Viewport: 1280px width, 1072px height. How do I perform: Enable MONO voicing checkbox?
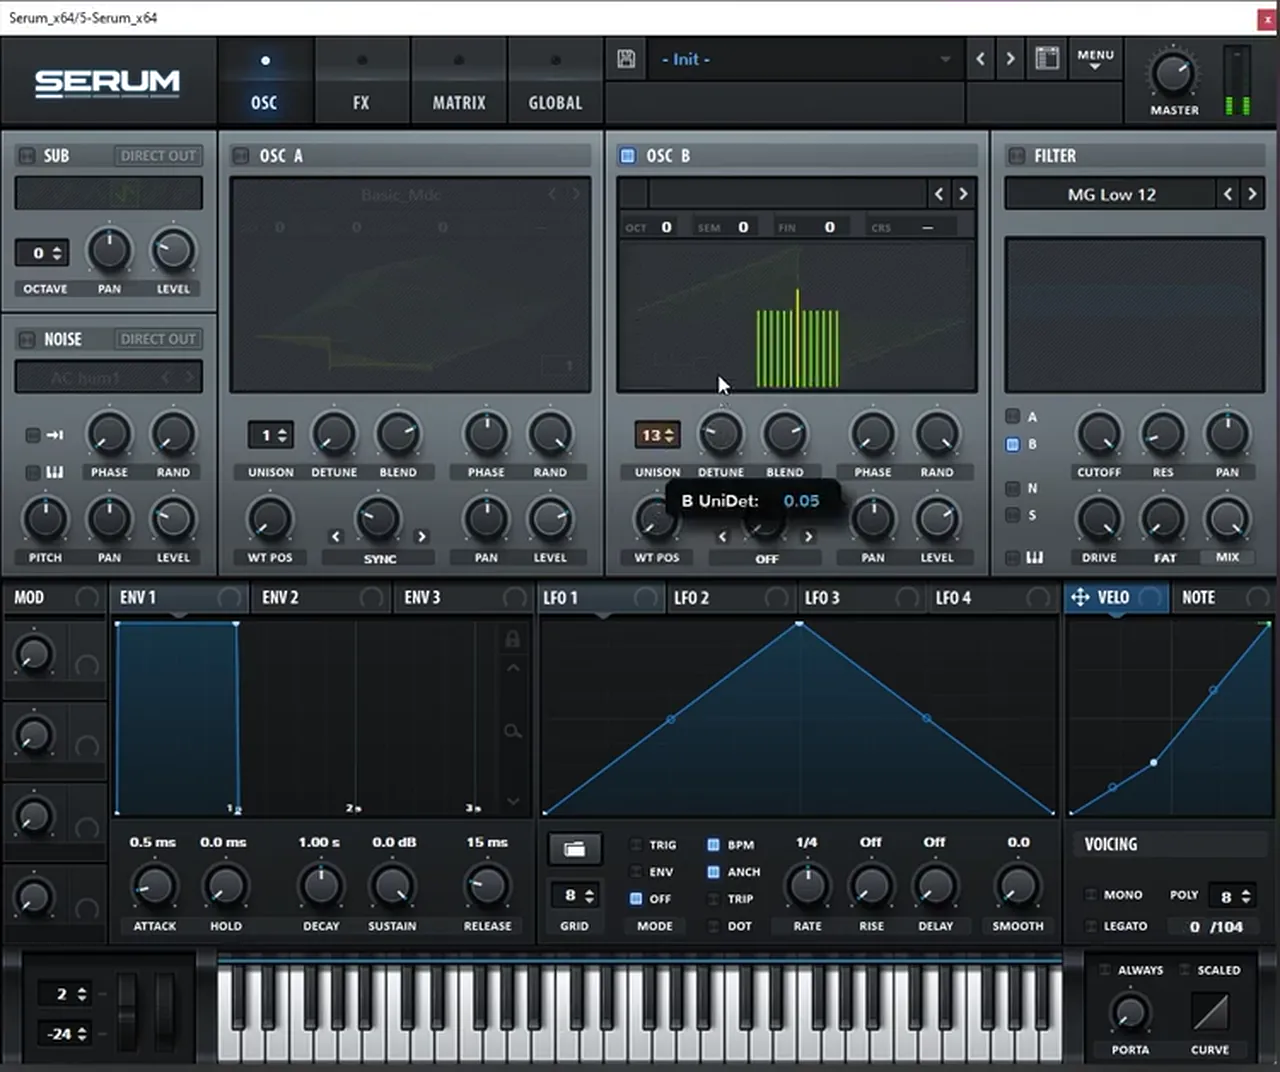click(1091, 895)
